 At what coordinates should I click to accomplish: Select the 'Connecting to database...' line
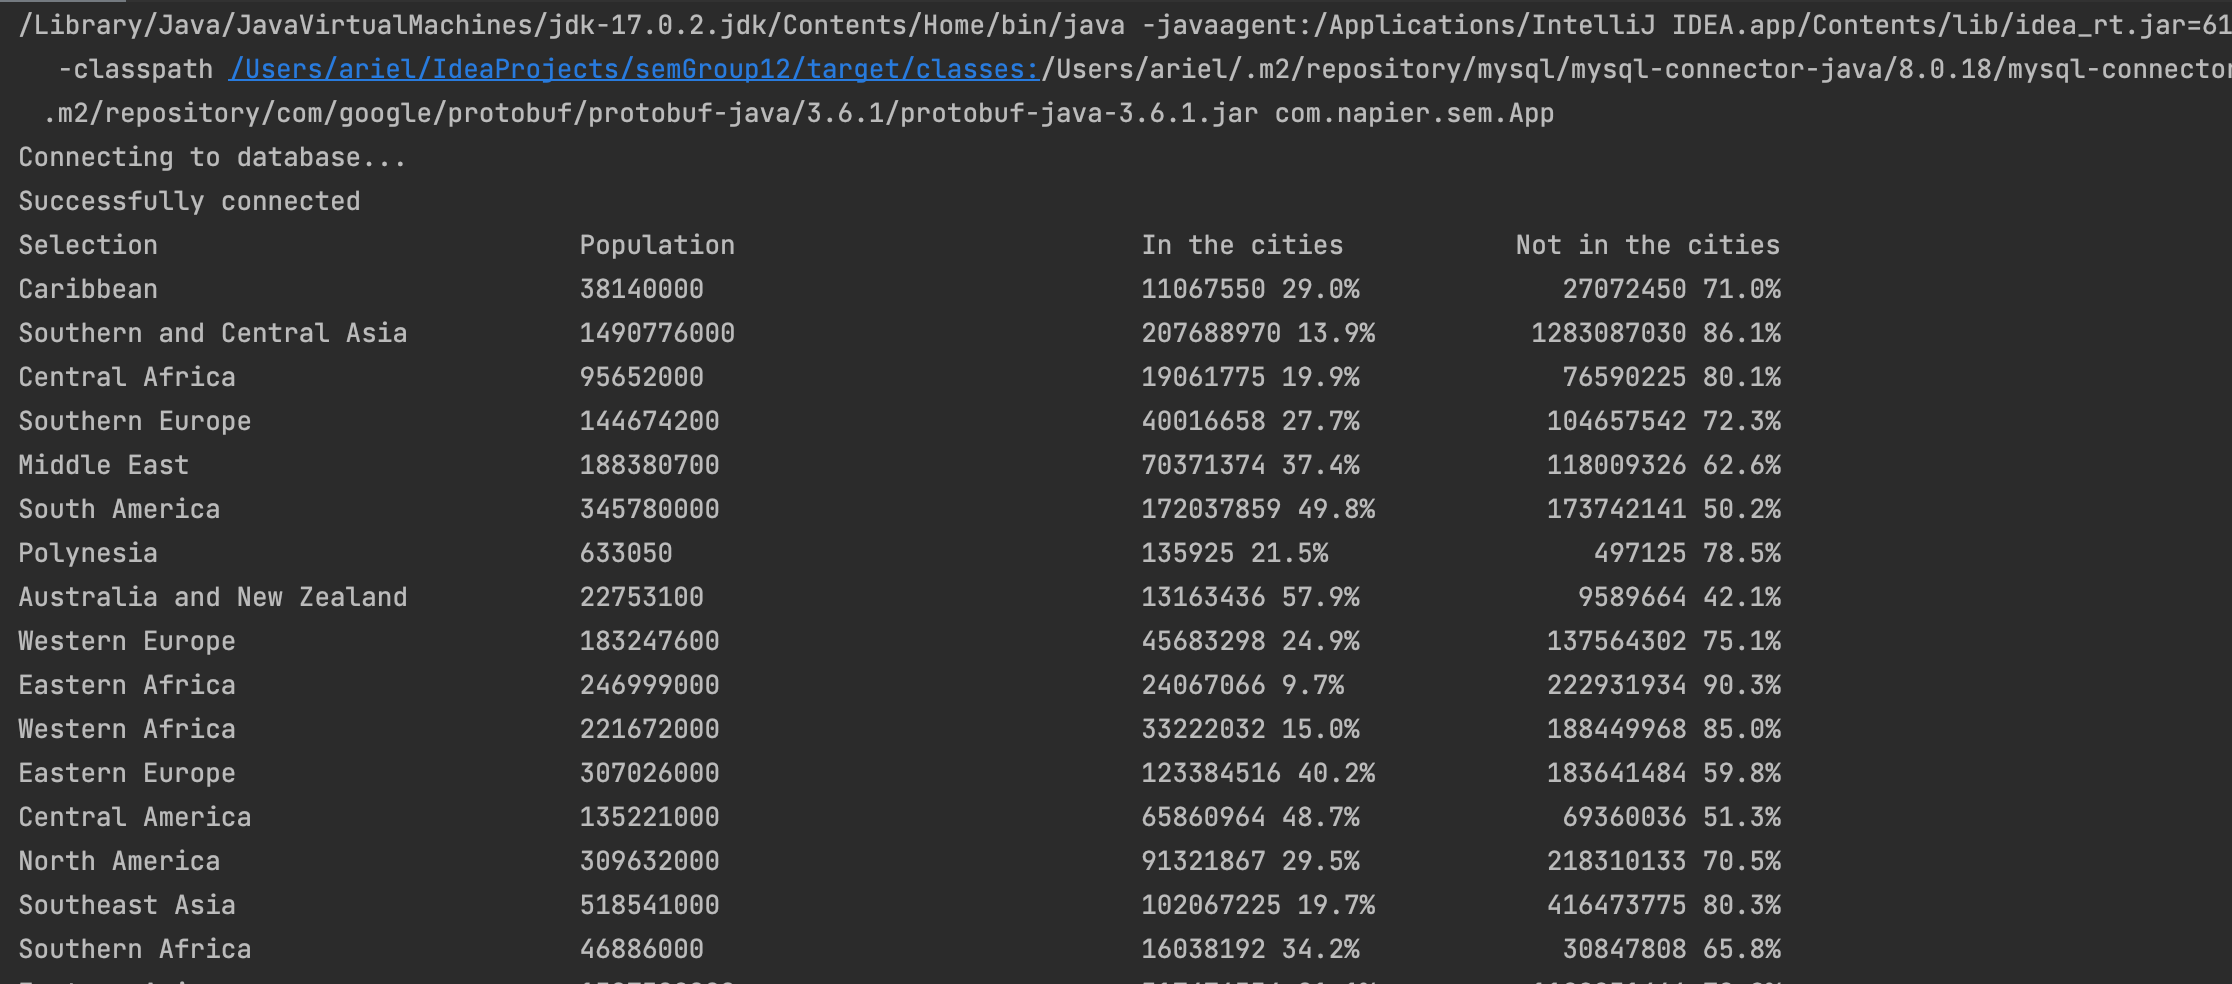pyautogui.click(x=212, y=157)
